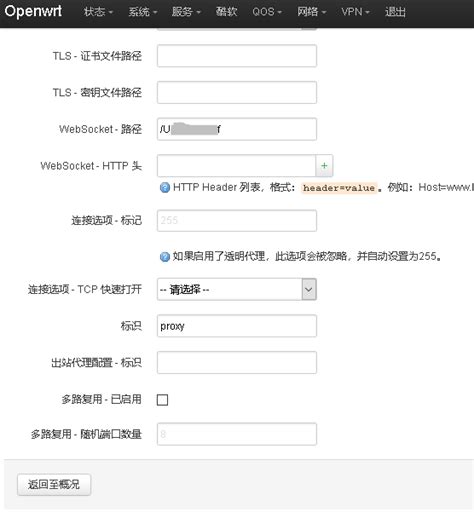Click help icon beside 透明代理 note

pyautogui.click(x=165, y=257)
